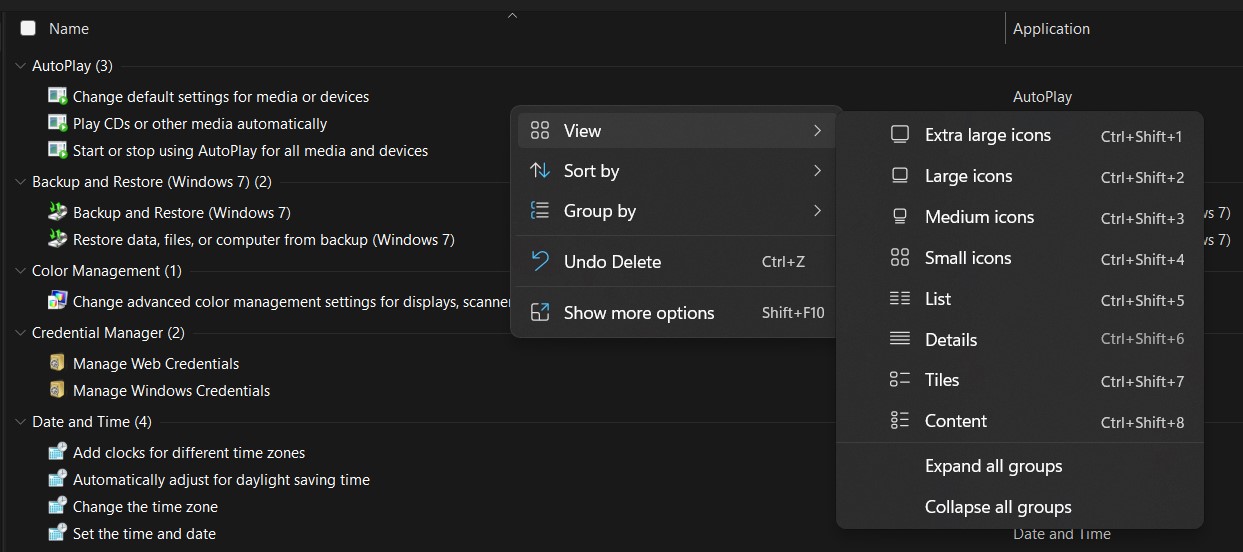Click the Backup and Restore item icon
This screenshot has width=1243, height=552.
click(57, 212)
